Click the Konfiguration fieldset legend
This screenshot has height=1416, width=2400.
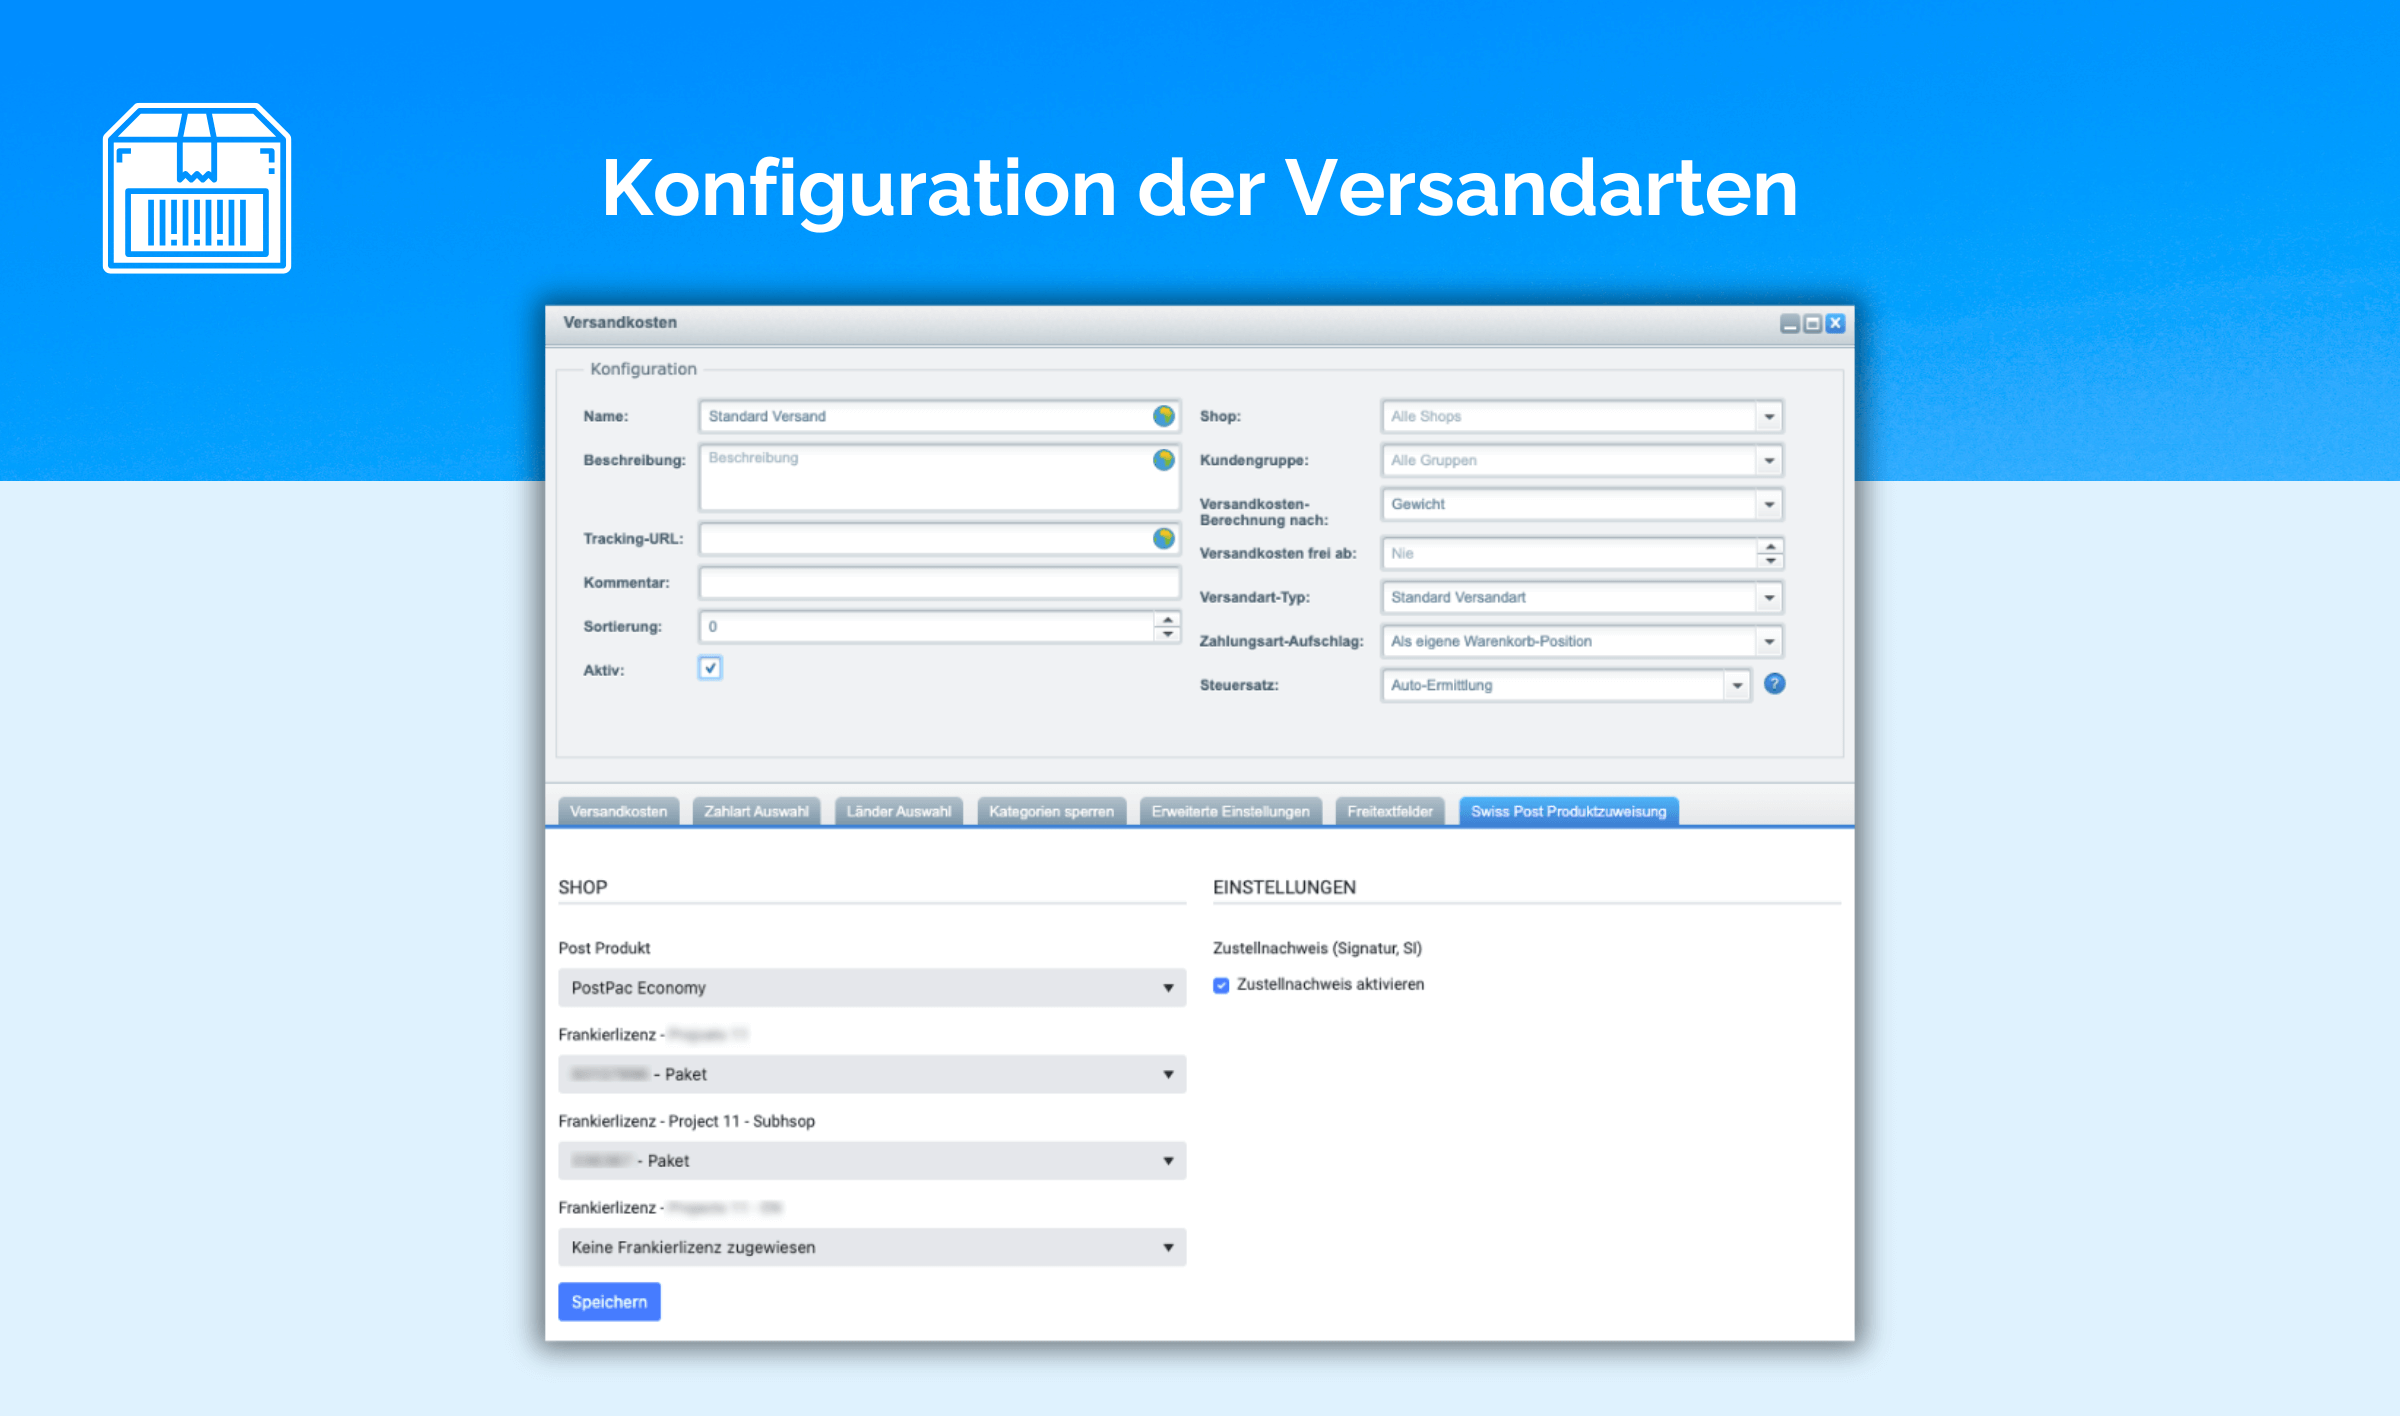coord(643,369)
